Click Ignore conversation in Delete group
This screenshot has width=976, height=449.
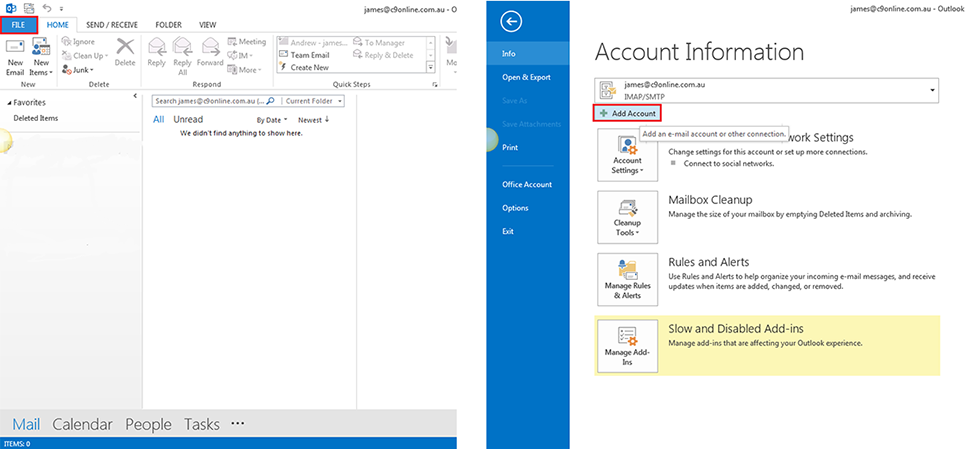(x=78, y=42)
